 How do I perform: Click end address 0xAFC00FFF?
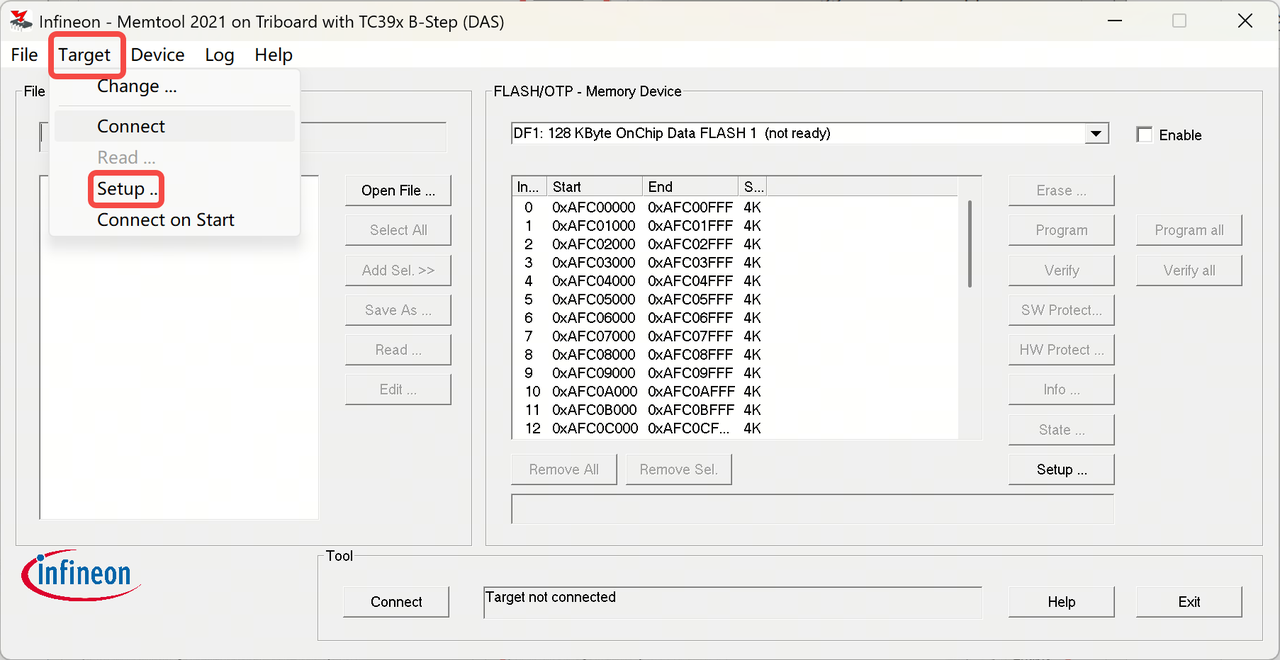pos(690,207)
